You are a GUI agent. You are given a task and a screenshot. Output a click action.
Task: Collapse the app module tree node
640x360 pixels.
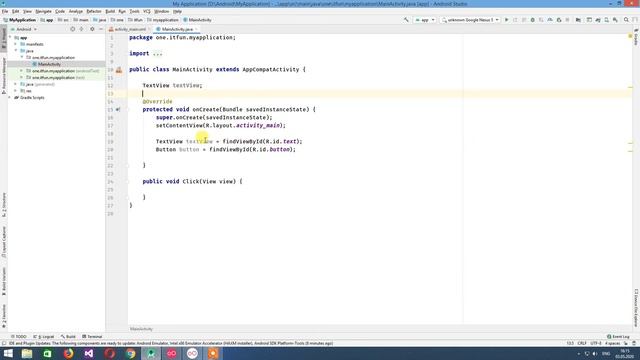point(10,38)
